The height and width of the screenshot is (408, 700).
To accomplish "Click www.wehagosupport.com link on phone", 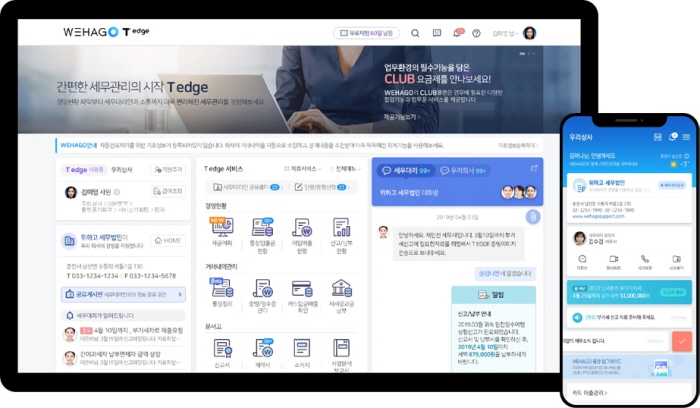I will coord(598,216).
